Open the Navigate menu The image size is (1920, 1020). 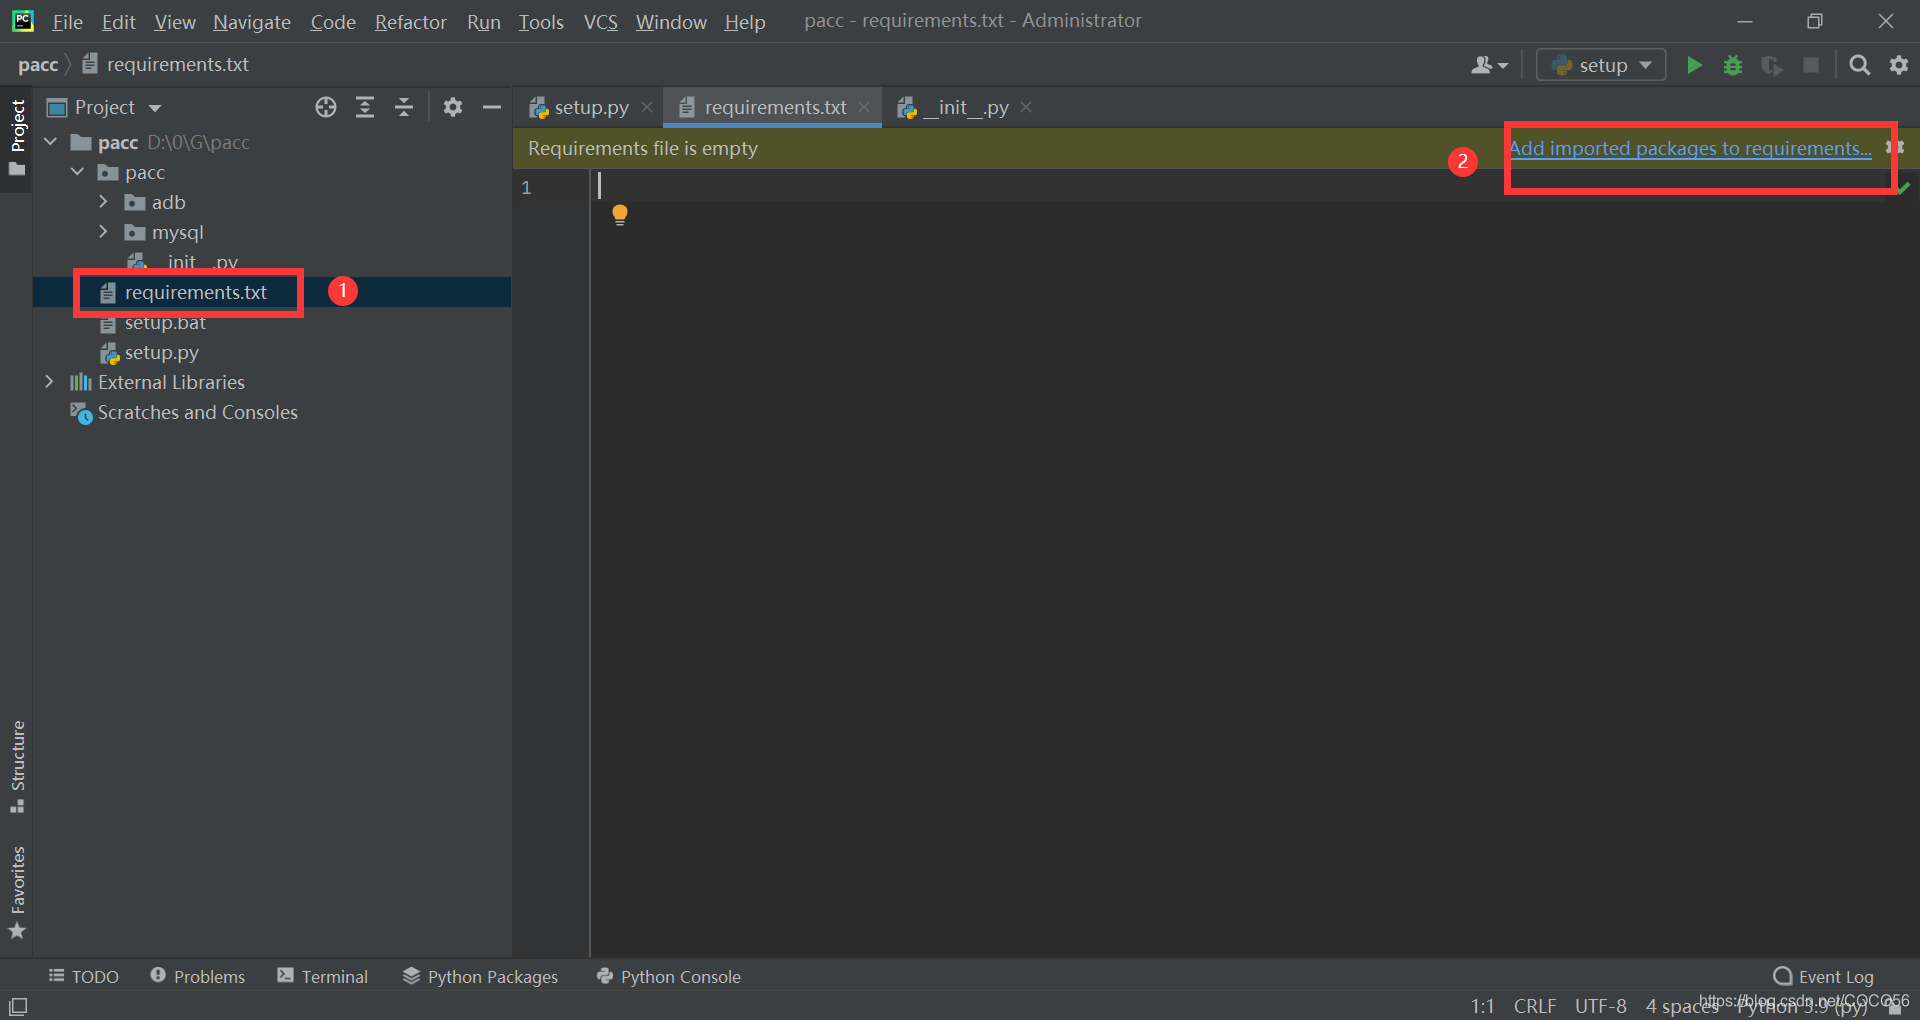click(252, 21)
